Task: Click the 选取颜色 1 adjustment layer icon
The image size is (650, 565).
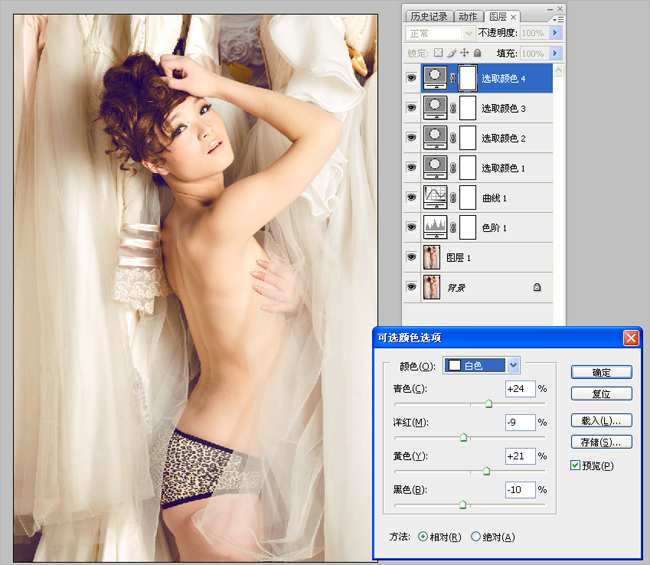Action: click(x=435, y=167)
